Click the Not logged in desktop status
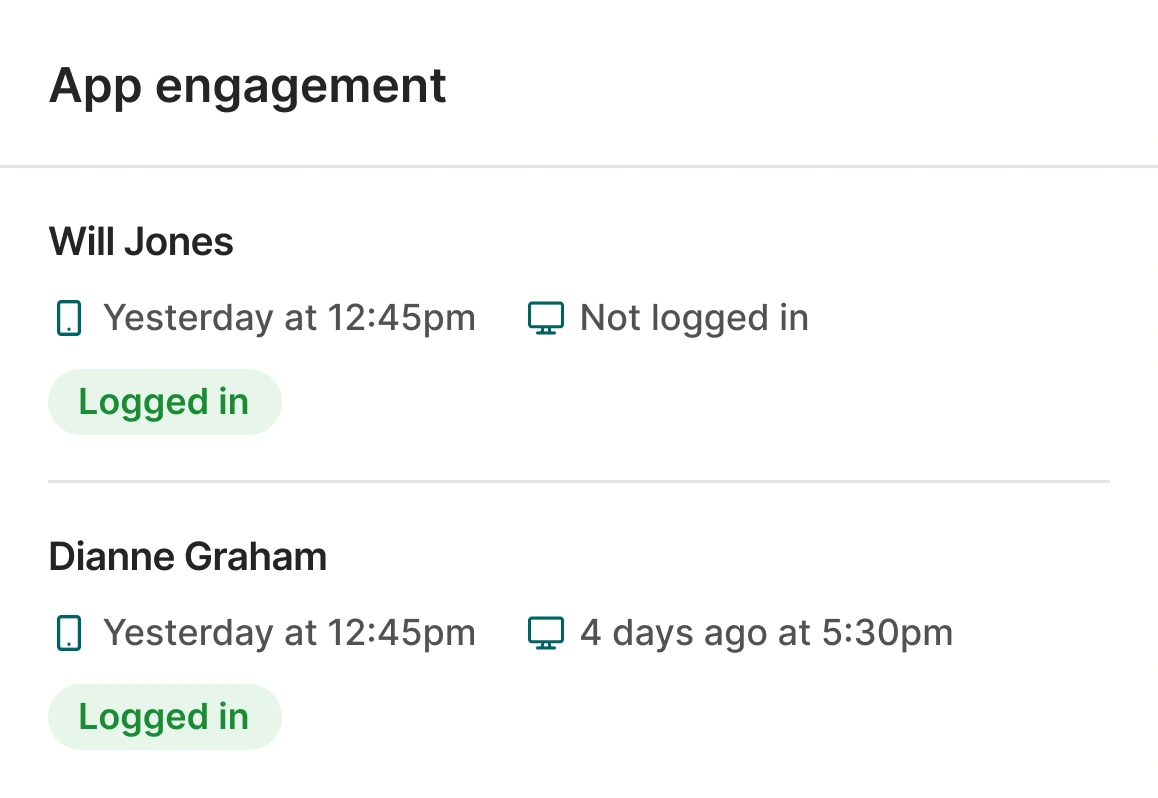Screen dimensions: 1158x798 point(694,318)
